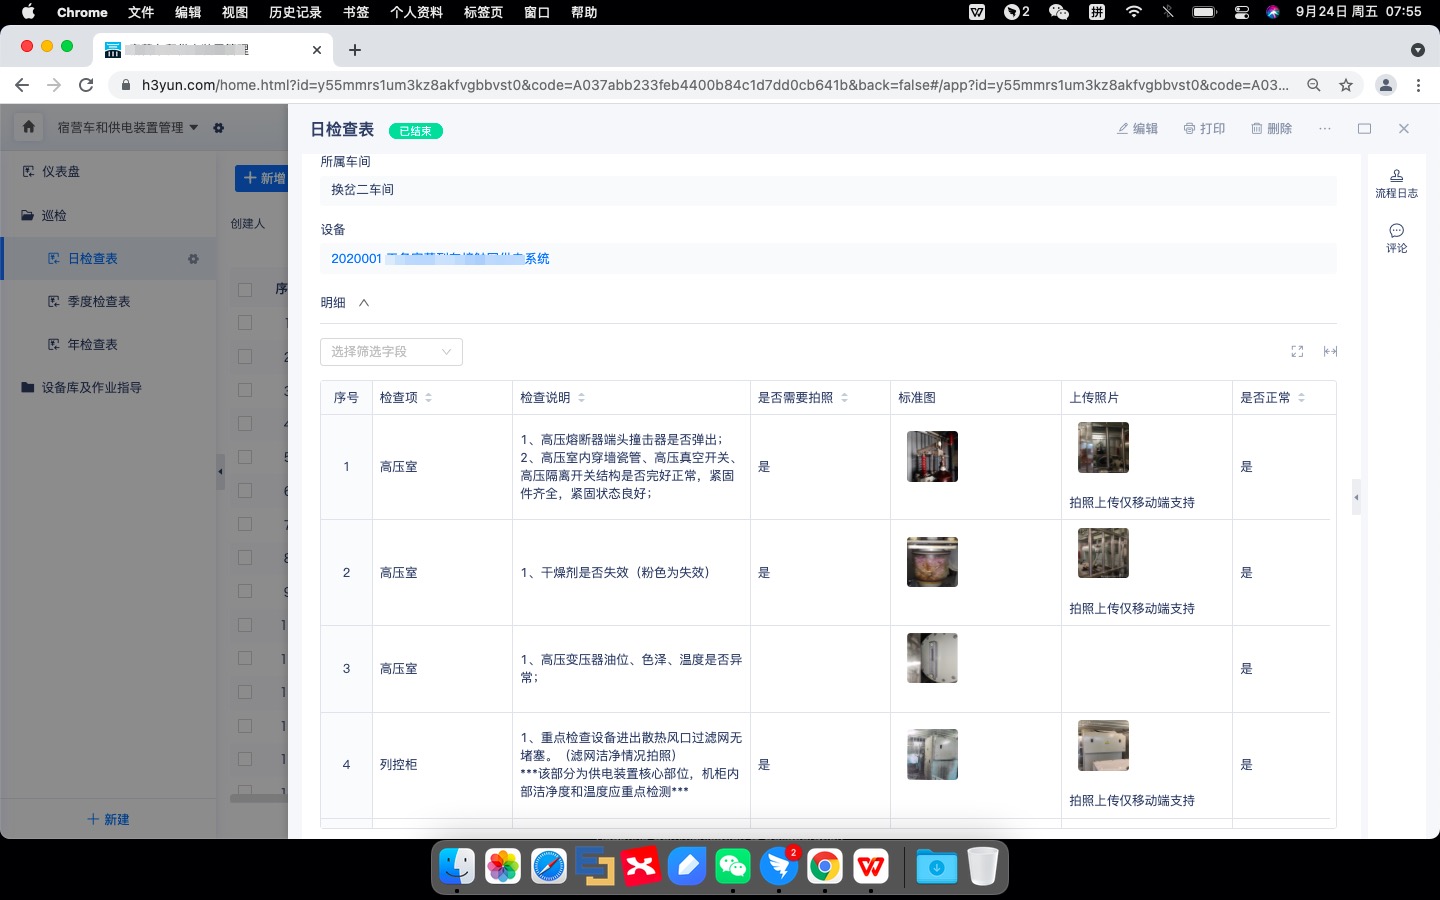Close the current browser tab
Screen dimensions: 1440x900
point(317,49)
